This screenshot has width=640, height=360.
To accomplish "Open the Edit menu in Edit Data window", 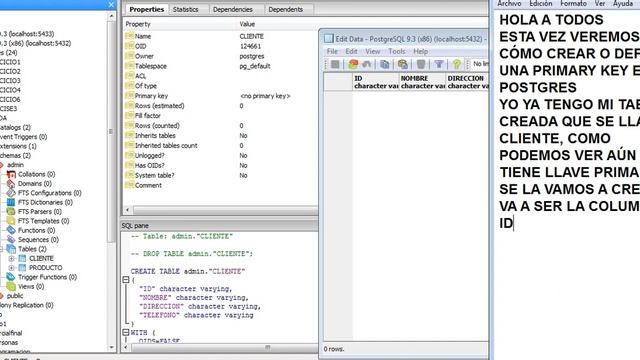I will click(351, 51).
